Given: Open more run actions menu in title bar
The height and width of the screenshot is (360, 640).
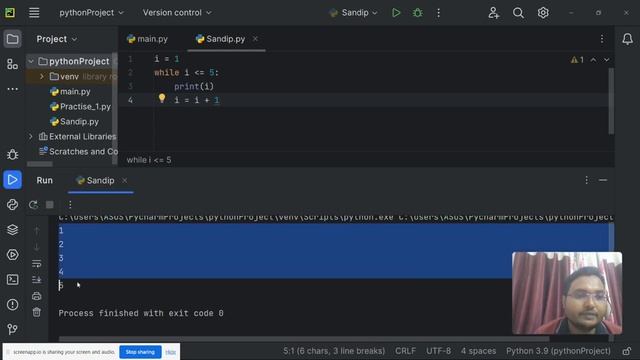Looking at the screenshot, I should coord(438,13).
